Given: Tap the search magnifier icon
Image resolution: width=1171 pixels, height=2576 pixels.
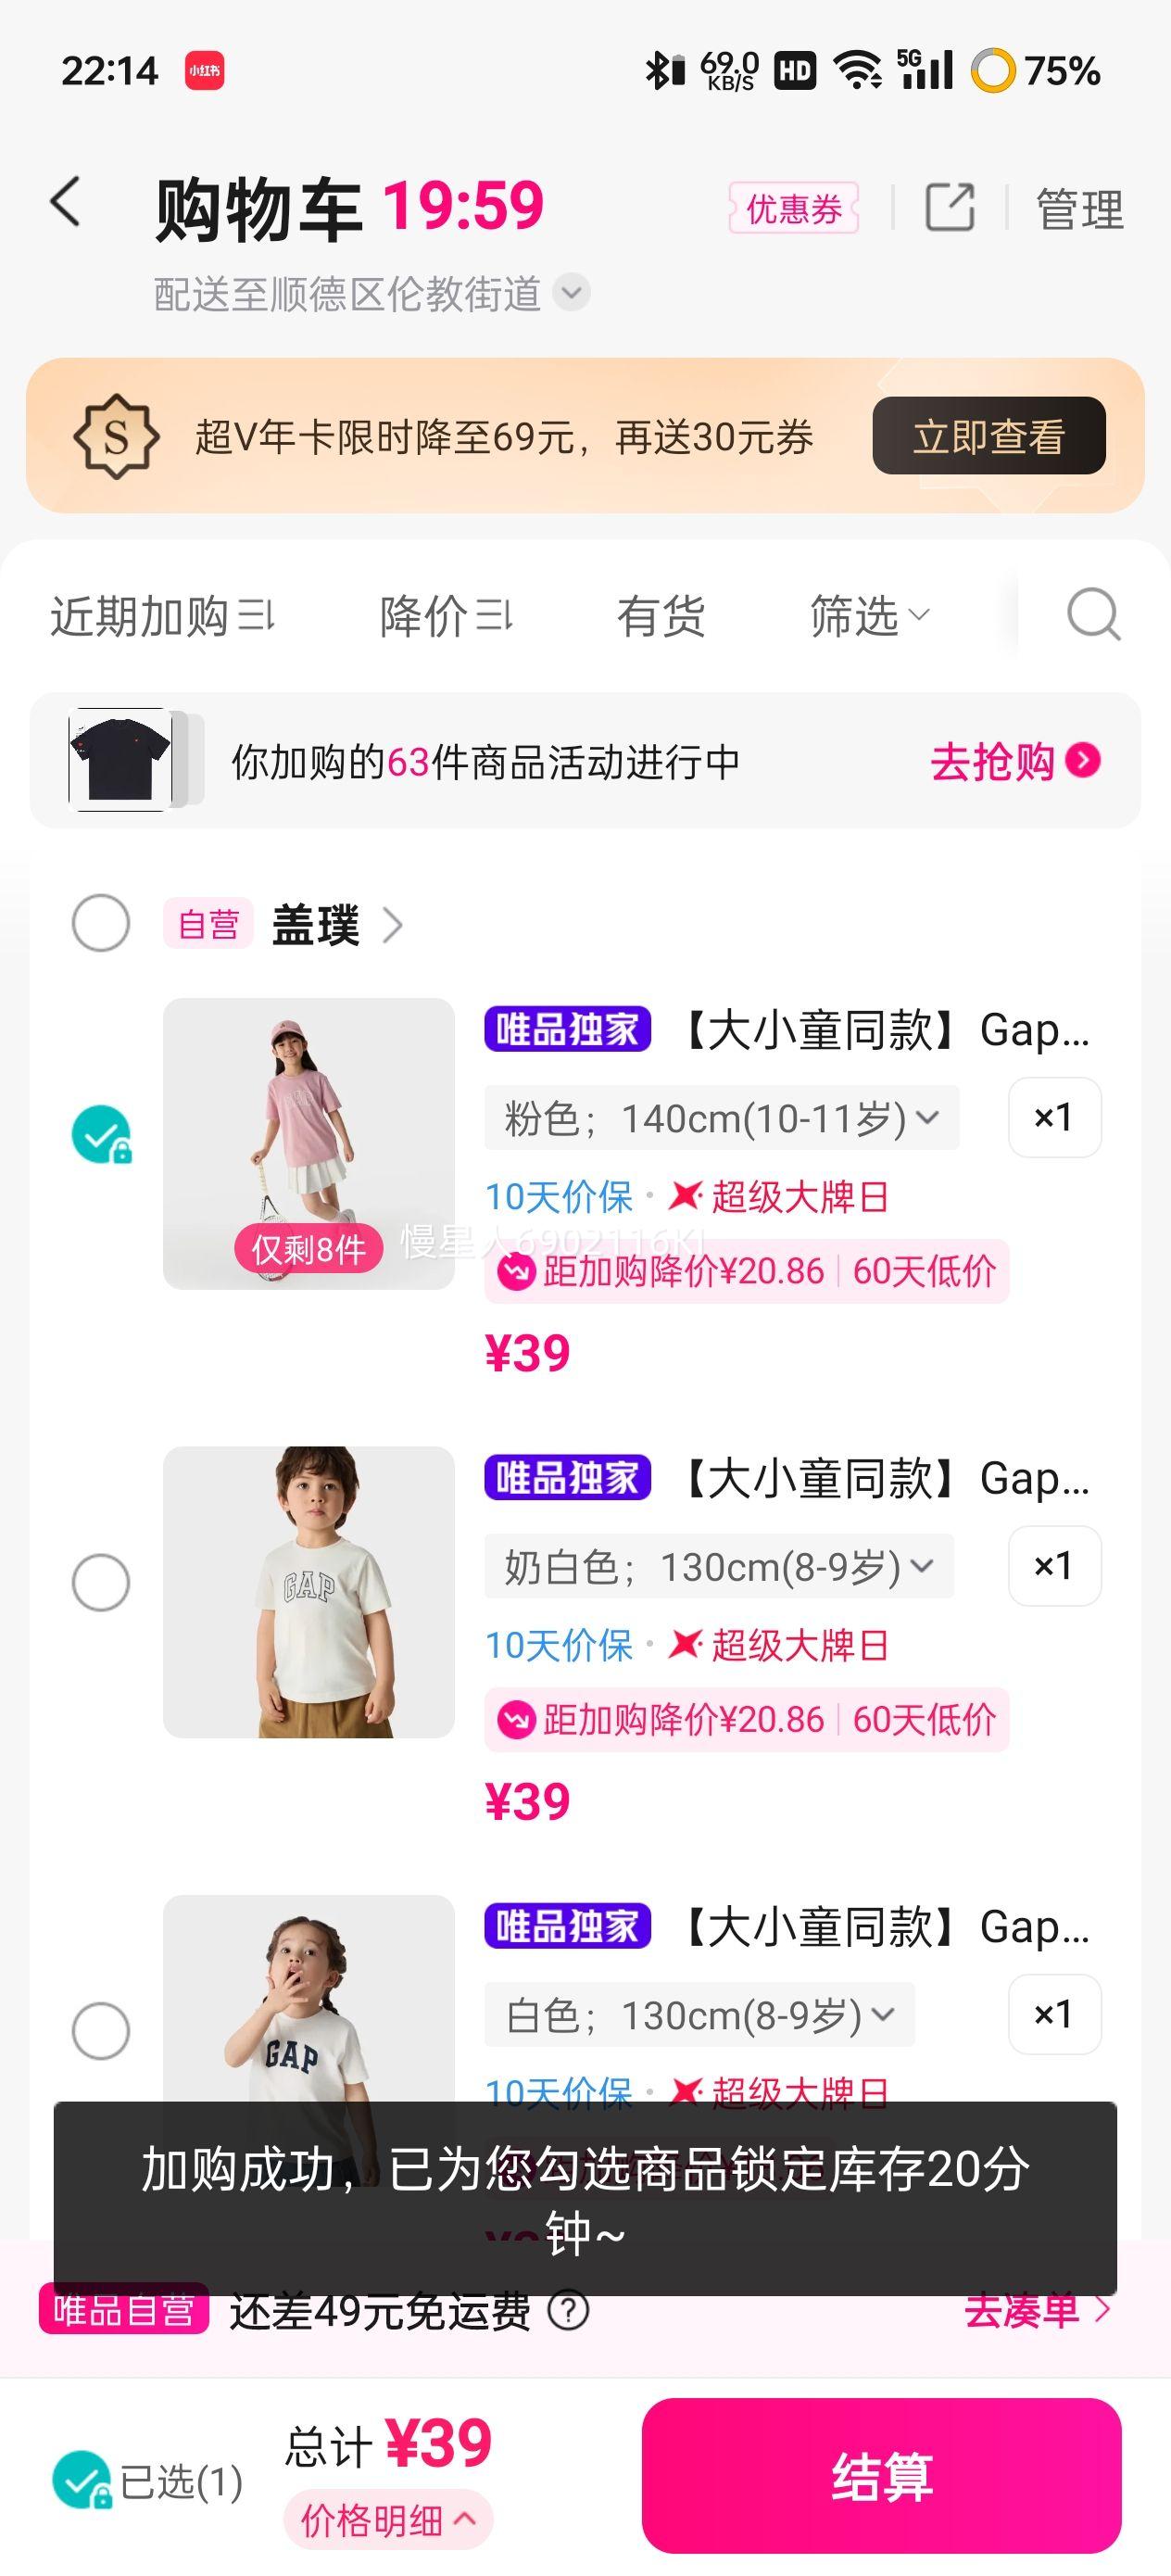Looking at the screenshot, I should (x=1093, y=614).
